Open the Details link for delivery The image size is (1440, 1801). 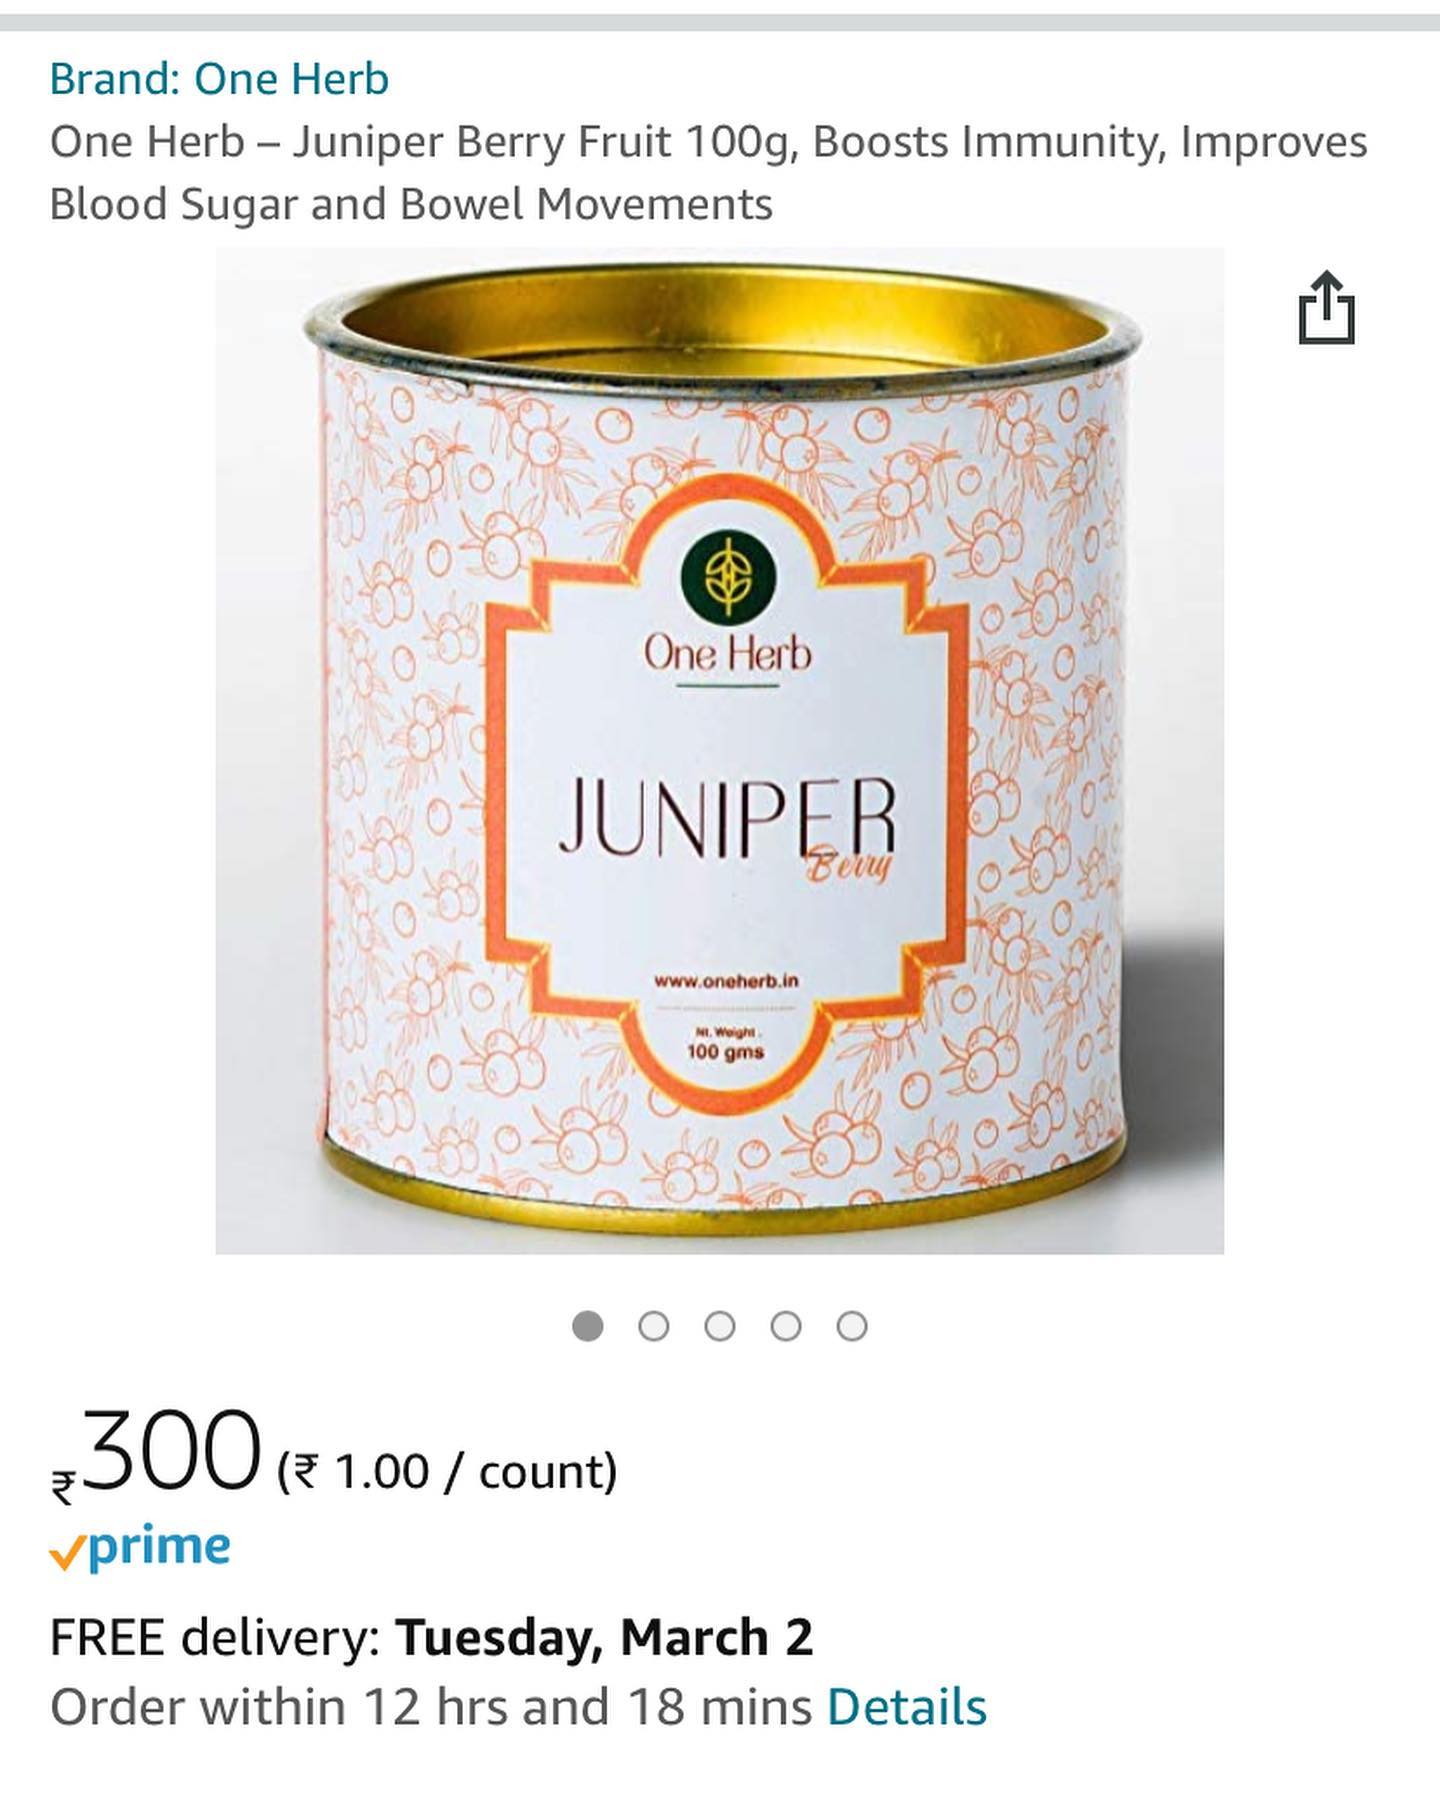tap(906, 1707)
